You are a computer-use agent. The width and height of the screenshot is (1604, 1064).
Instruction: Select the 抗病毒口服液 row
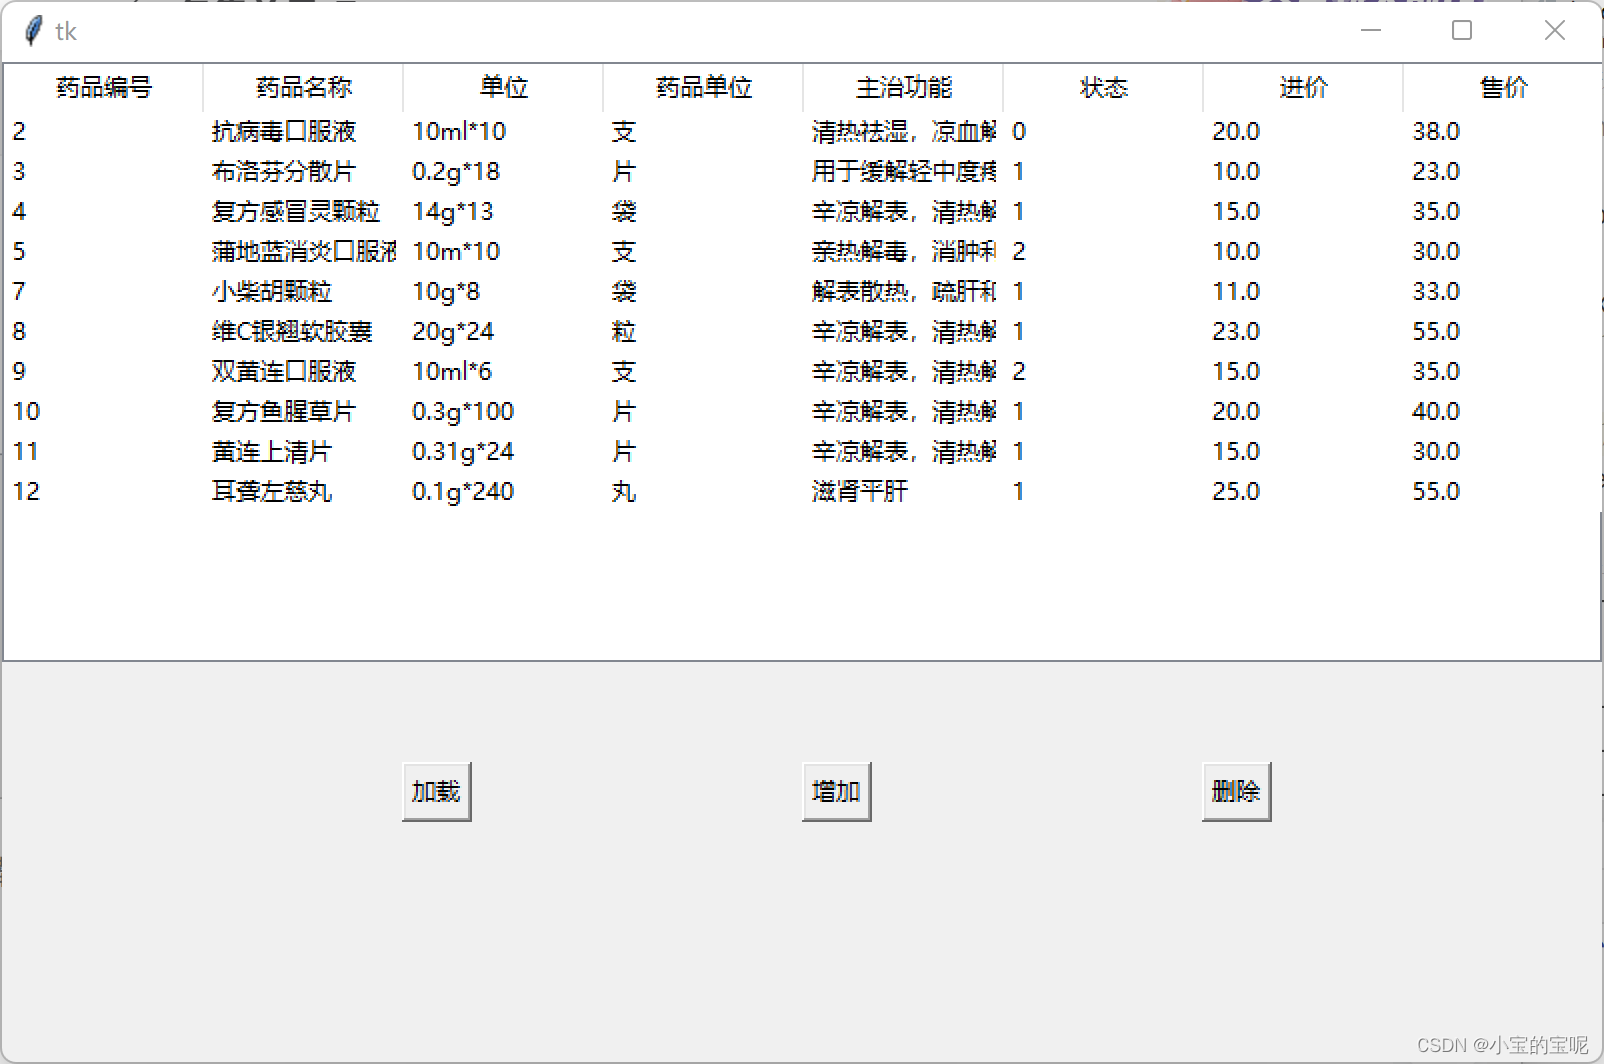coord(802,131)
